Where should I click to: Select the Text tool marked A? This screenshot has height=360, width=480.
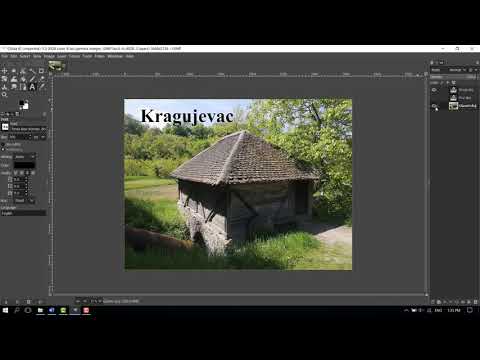(x=32, y=87)
